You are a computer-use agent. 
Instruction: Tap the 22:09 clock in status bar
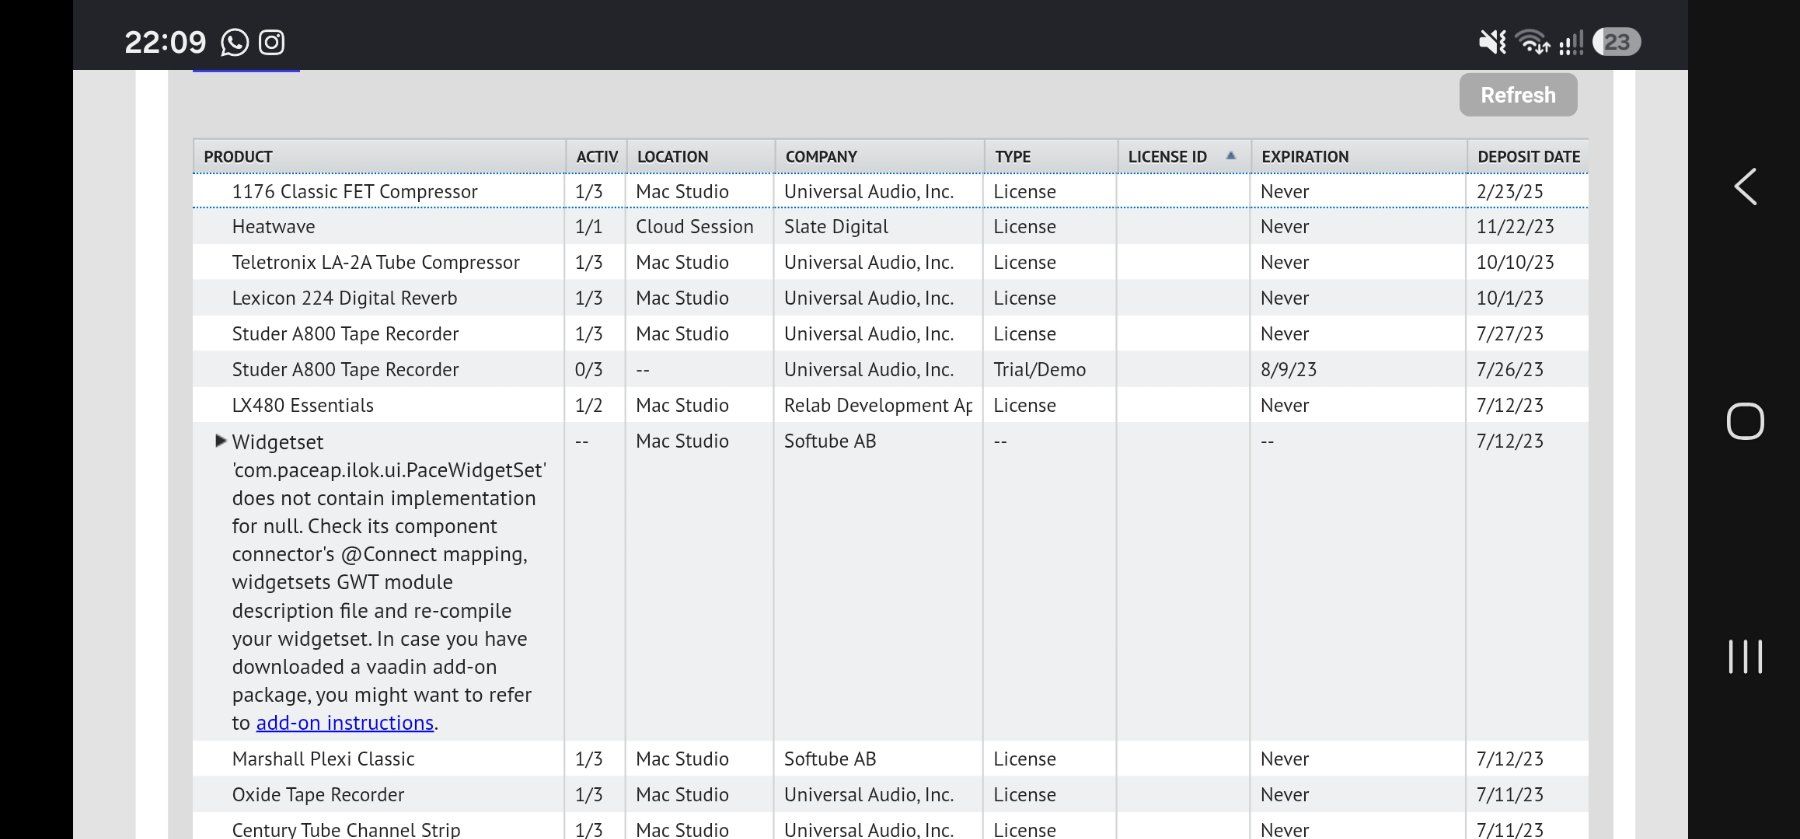(165, 42)
